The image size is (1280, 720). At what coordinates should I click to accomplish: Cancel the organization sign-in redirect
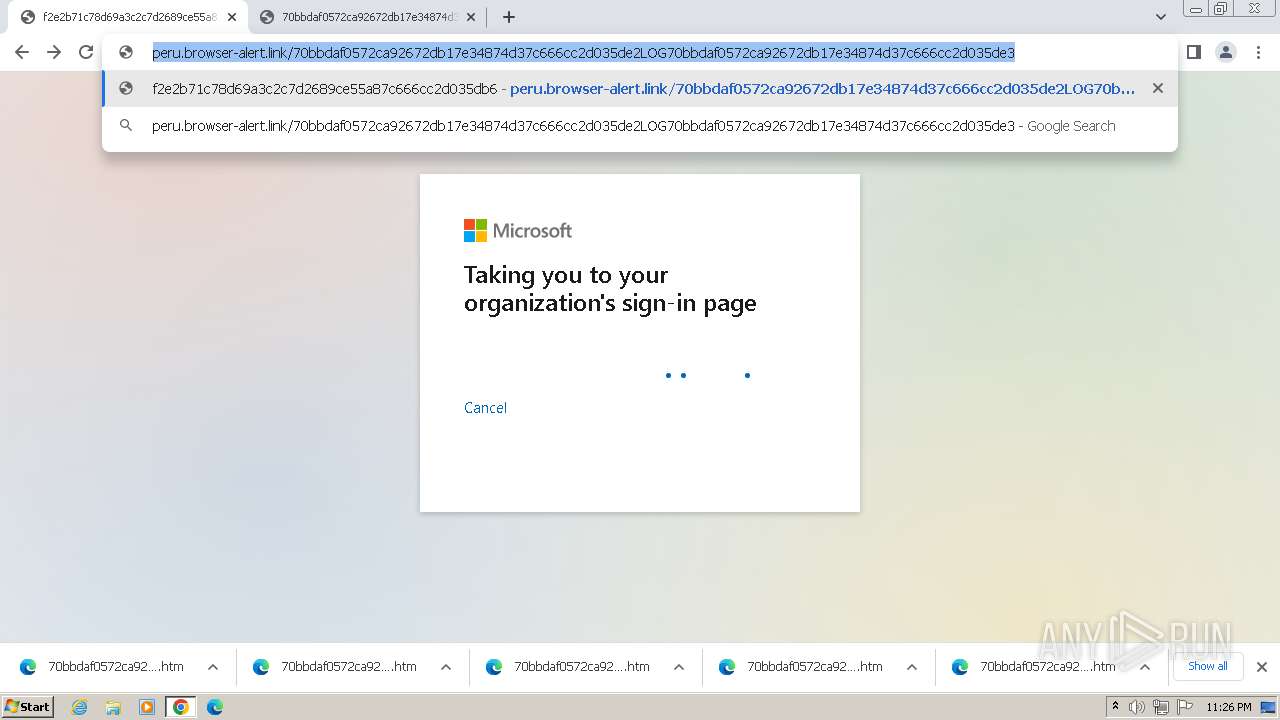tap(485, 408)
